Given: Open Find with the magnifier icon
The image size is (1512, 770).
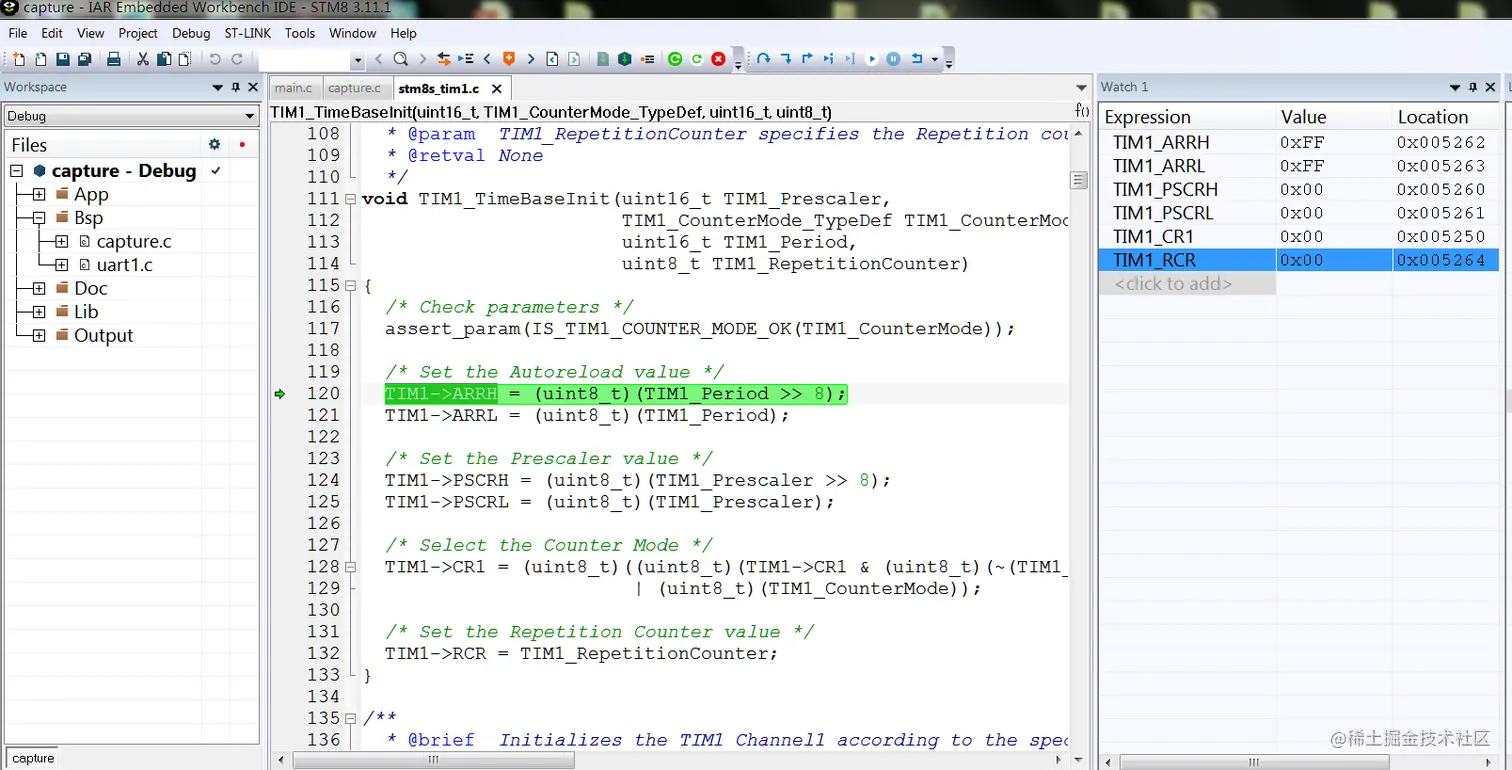Looking at the screenshot, I should coord(400,60).
